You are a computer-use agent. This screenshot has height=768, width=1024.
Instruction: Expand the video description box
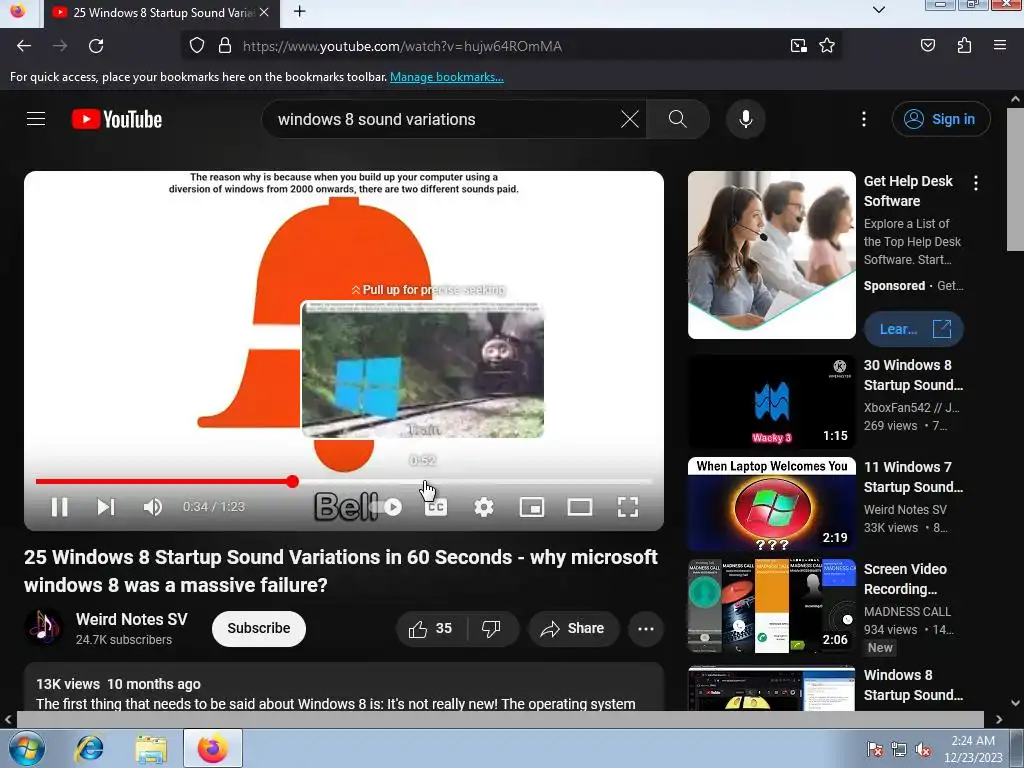[x=344, y=687]
